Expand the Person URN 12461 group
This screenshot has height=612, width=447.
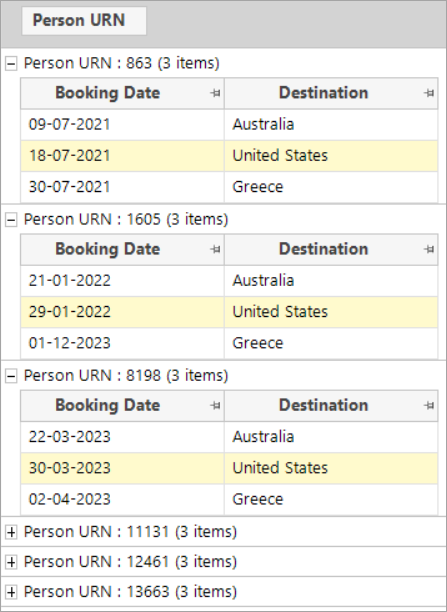click(x=11, y=562)
